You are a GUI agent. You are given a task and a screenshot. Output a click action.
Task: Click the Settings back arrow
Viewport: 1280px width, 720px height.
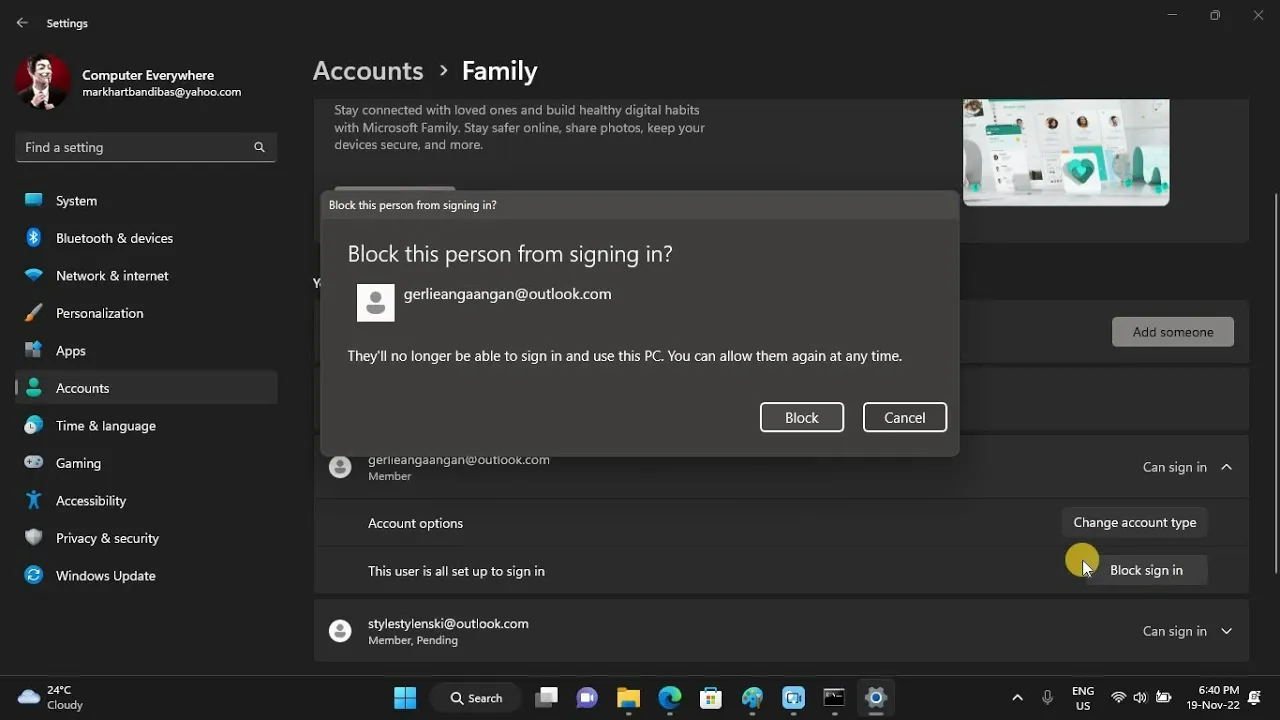coord(22,22)
